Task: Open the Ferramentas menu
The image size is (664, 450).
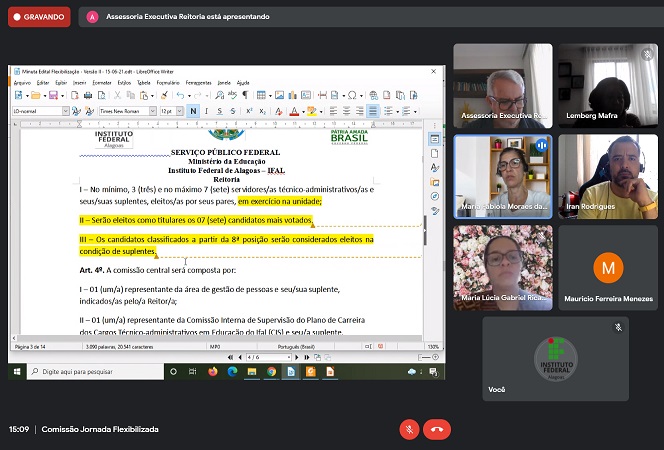Action: click(x=198, y=82)
